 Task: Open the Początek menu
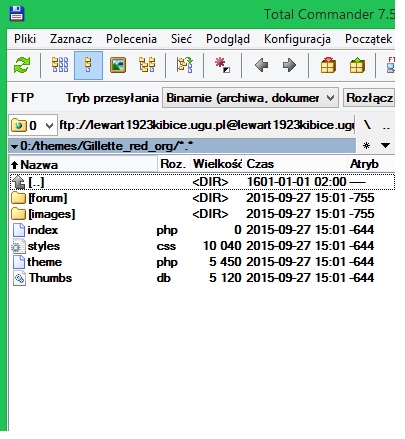[368, 39]
